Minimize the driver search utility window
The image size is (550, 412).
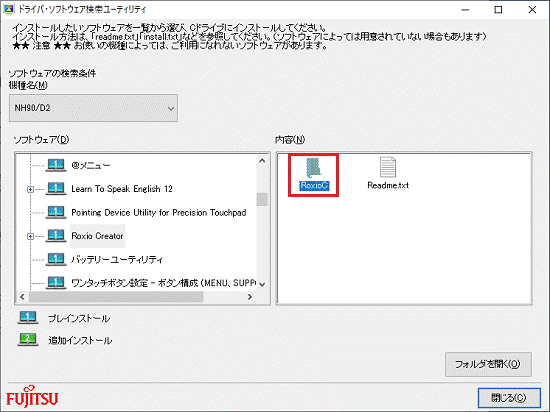click(465, 9)
